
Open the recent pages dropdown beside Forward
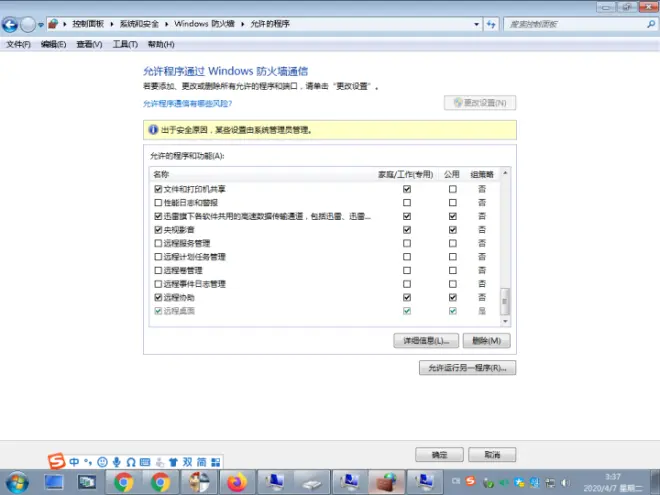pos(41,25)
